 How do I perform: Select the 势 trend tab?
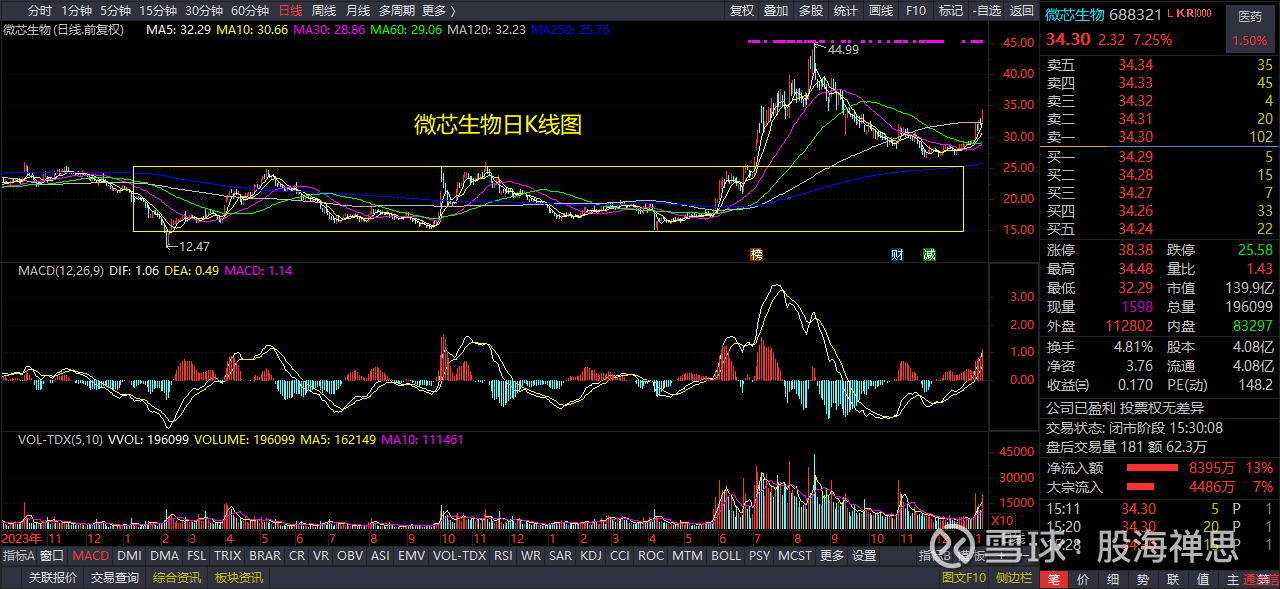pyautogui.click(x=1143, y=579)
